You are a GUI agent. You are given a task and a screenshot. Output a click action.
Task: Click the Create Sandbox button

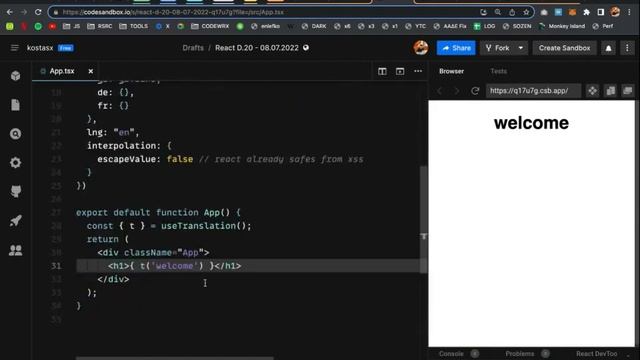pos(564,48)
